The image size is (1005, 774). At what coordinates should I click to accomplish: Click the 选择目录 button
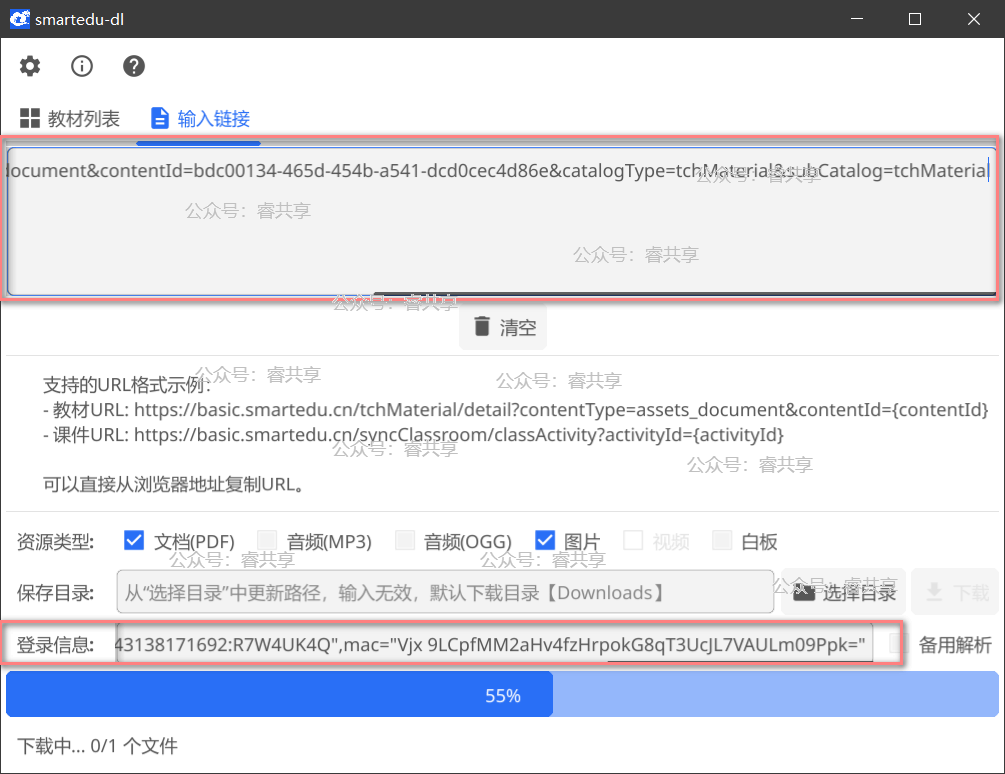(x=843, y=592)
